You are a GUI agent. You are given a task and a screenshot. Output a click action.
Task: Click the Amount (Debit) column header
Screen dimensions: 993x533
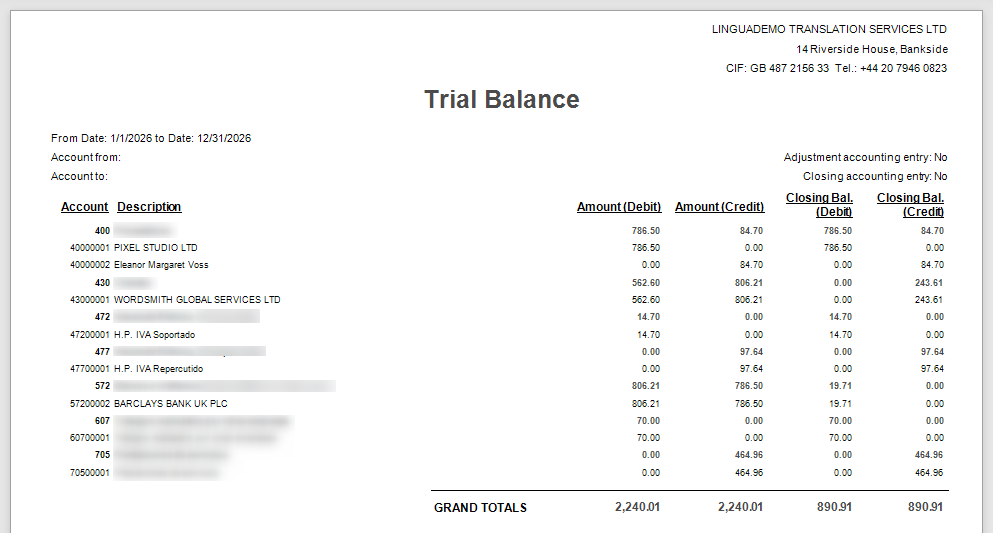pos(619,206)
